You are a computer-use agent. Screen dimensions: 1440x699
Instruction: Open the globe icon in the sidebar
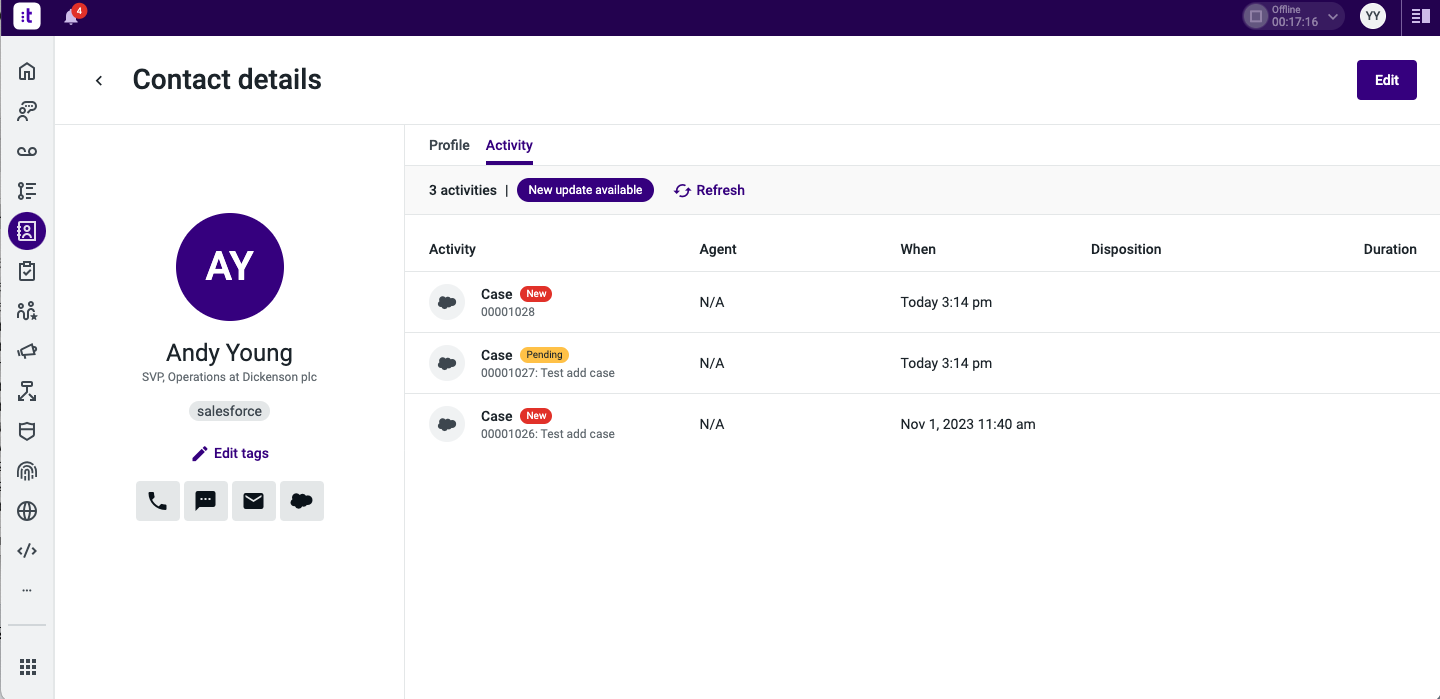[x=27, y=511]
